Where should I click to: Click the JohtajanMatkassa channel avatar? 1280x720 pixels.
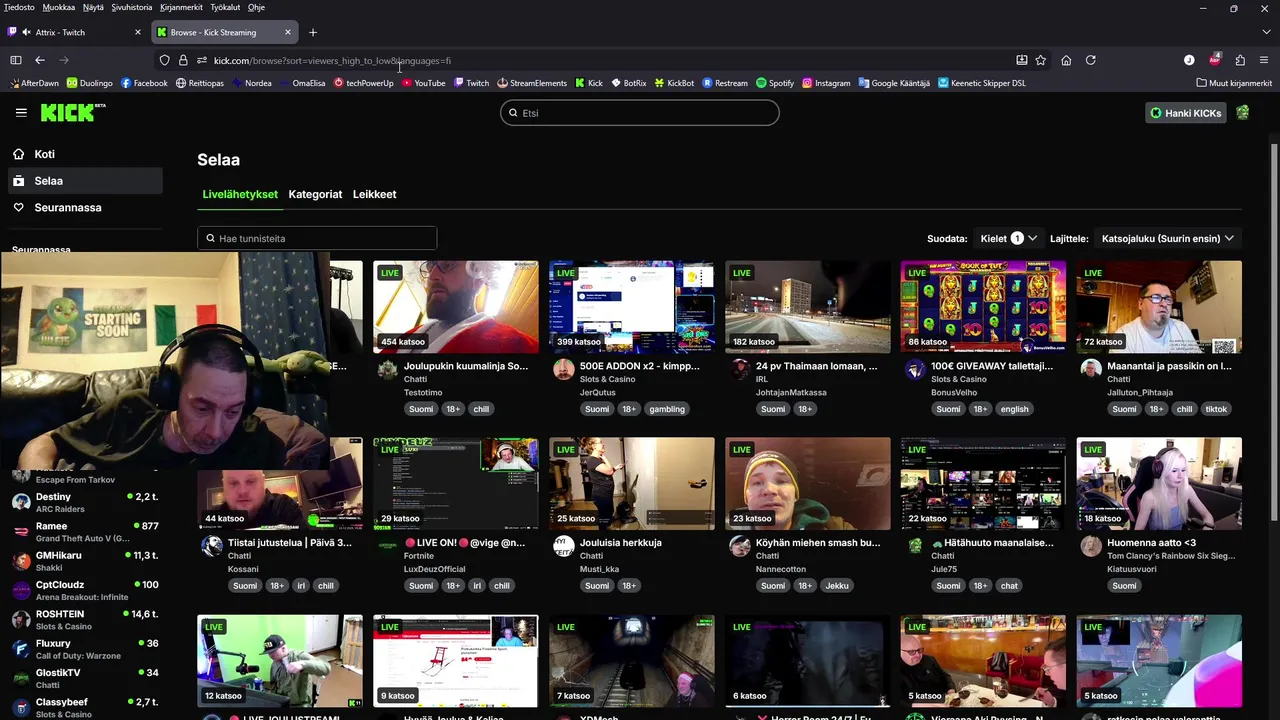(740, 369)
